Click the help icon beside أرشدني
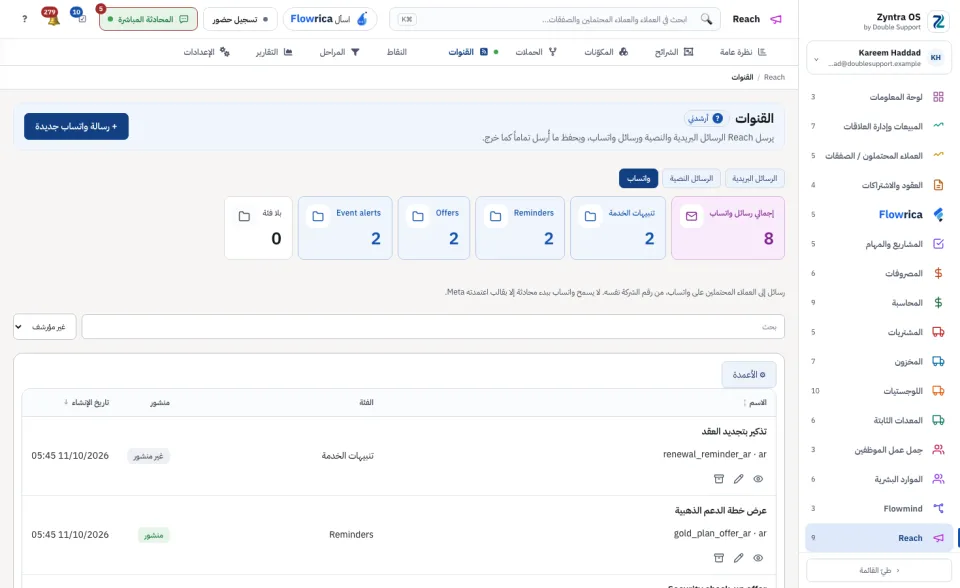 pyautogui.click(x=718, y=118)
